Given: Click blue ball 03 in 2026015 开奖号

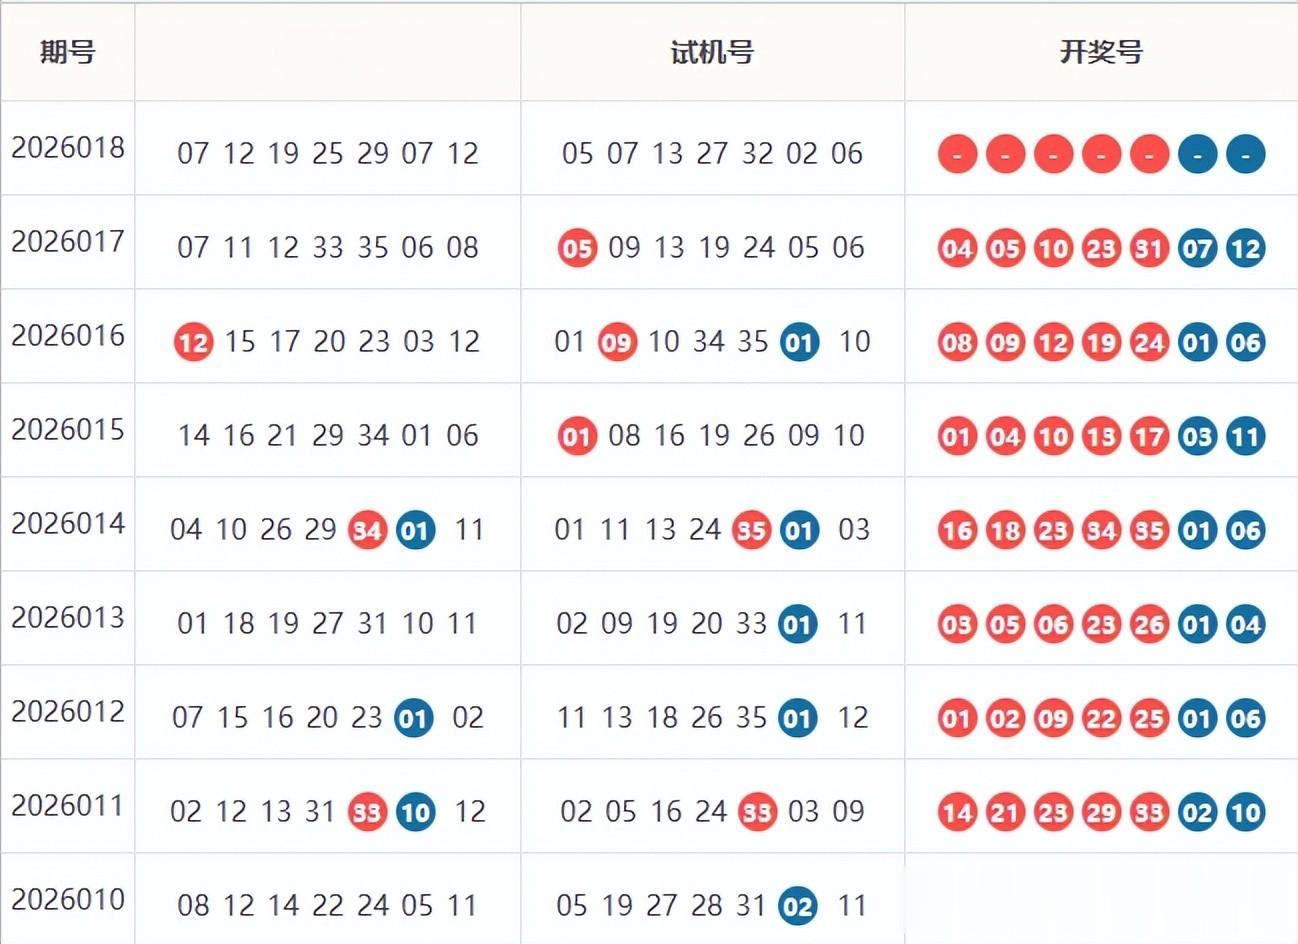Looking at the screenshot, I should 1197,436.
